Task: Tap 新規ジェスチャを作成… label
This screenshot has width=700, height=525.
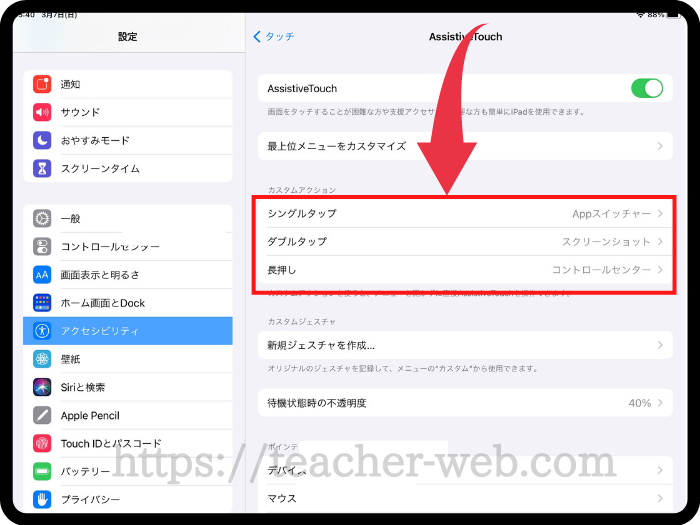Action: coord(321,345)
